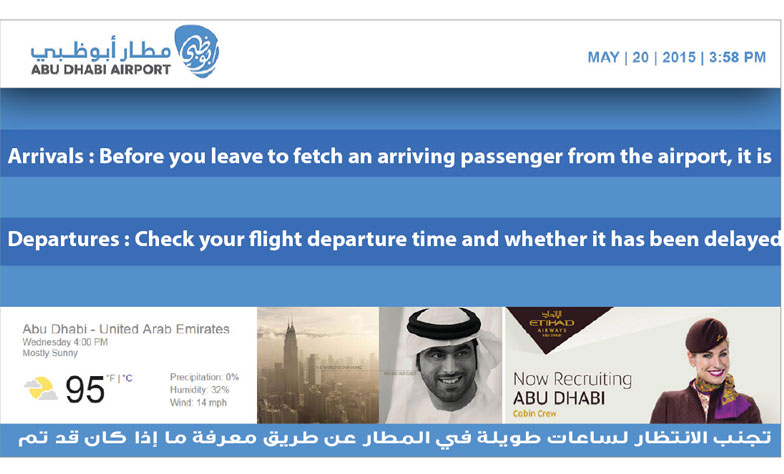Click the Precipitation 0% weather detail
This screenshot has width=784, height=474.
tap(204, 377)
